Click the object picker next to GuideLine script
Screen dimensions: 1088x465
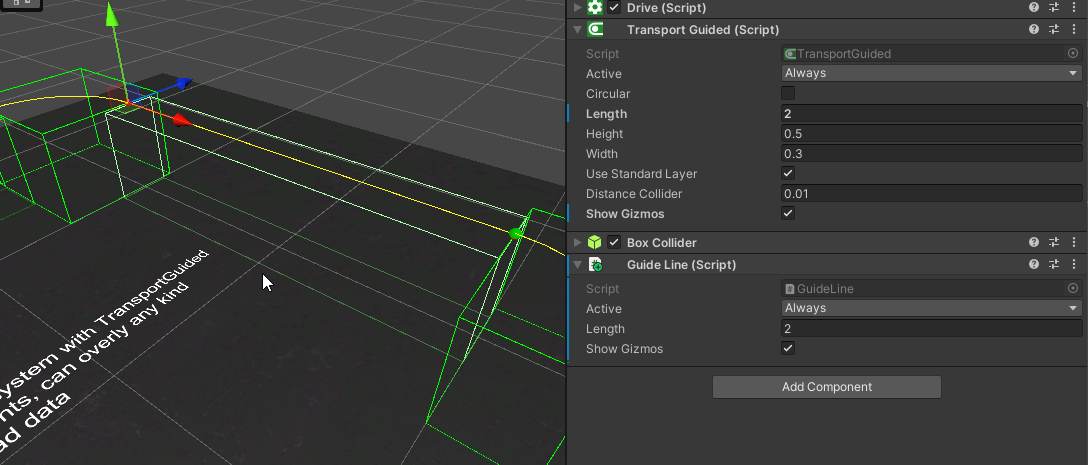[x=1073, y=289]
